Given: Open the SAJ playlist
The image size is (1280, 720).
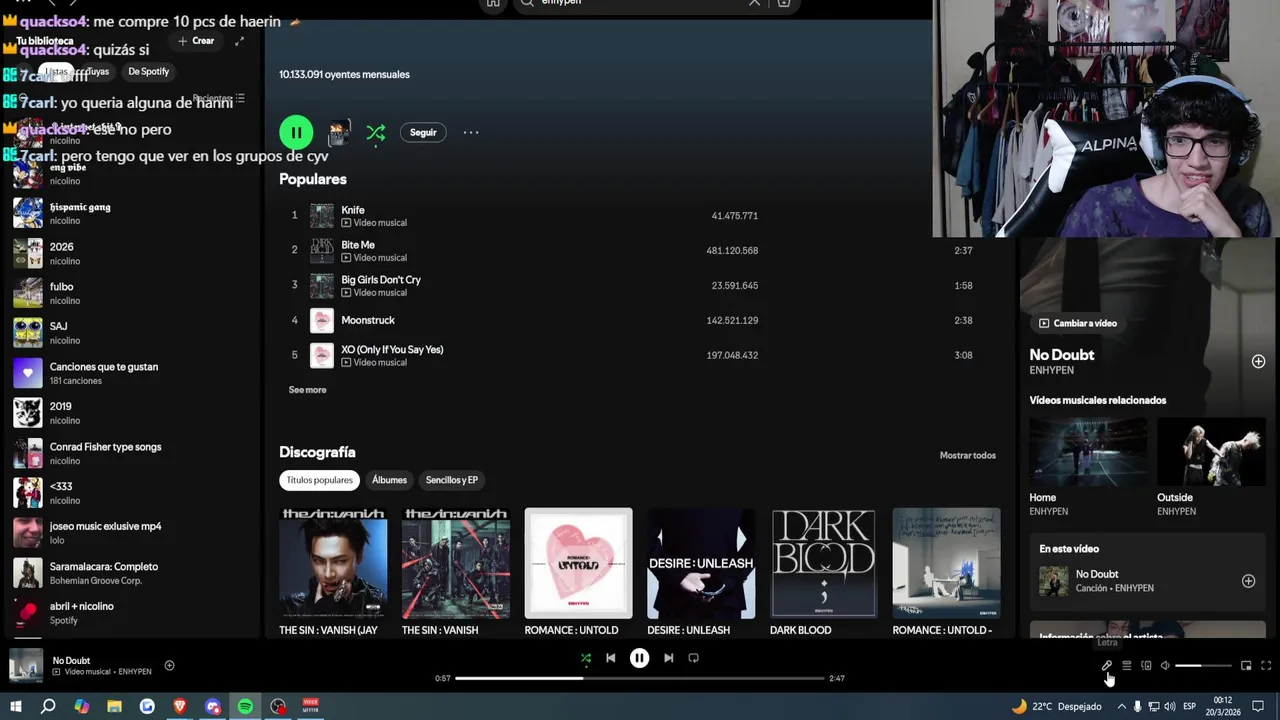Looking at the screenshot, I should coord(130,333).
